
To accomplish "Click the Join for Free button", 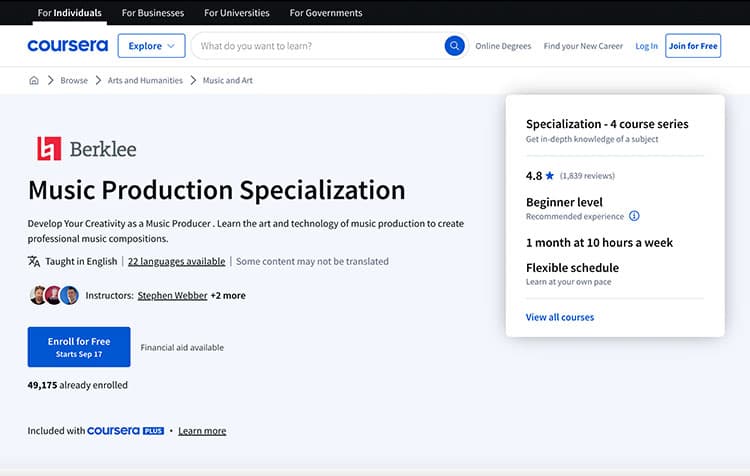I will tap(693, 46).
